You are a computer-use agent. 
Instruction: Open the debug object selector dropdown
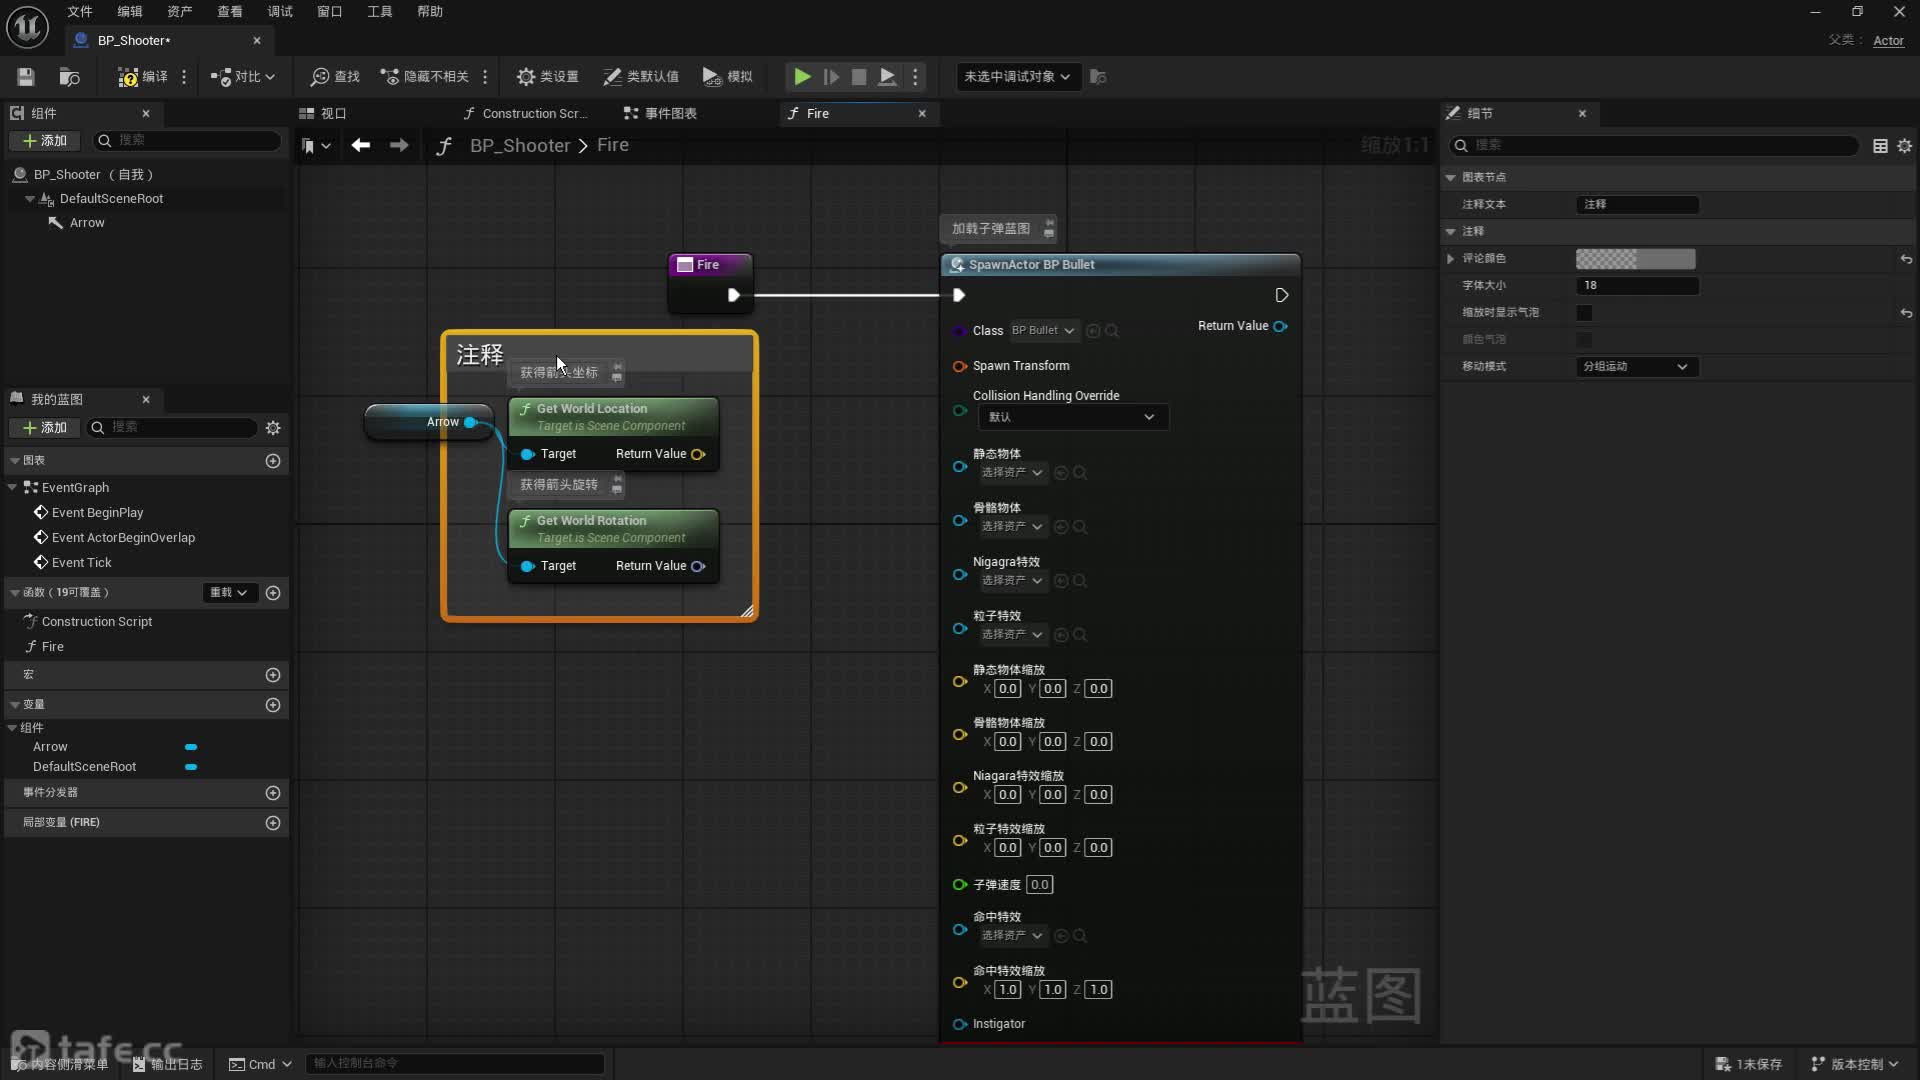(x=1017, y=77)
